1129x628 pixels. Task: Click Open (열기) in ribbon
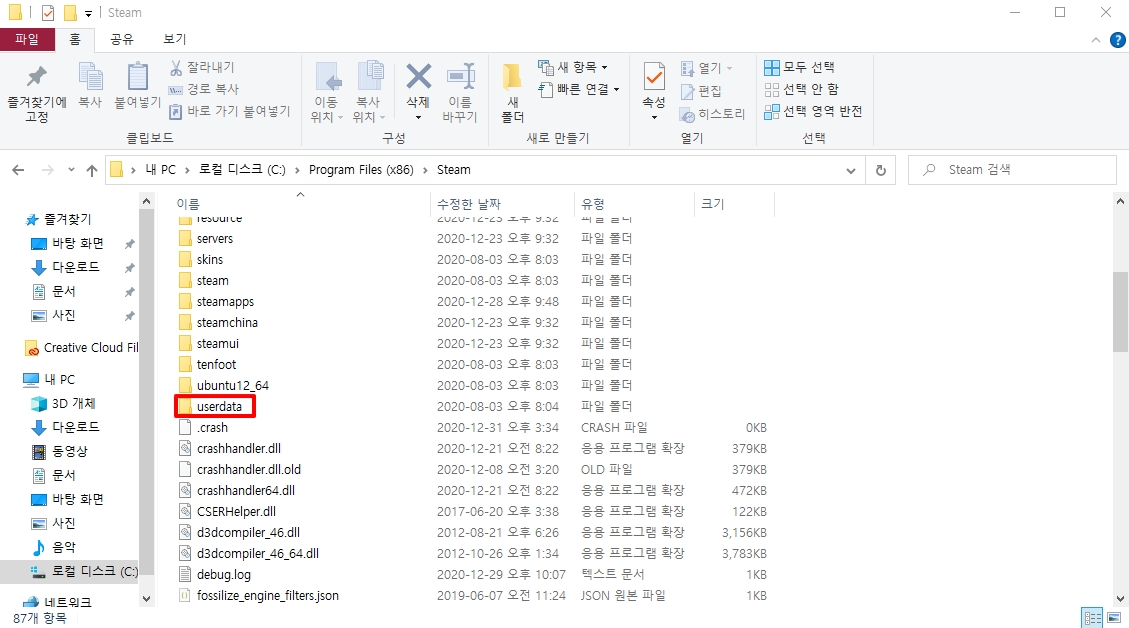(x=706, y=68)
